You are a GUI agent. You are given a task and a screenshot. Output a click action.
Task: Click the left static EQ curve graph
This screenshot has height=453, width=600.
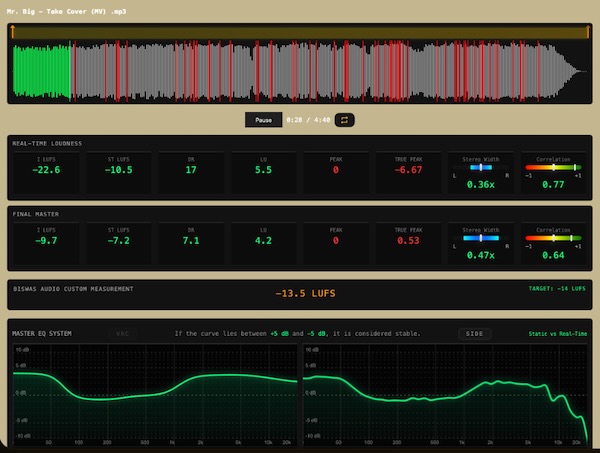point(155,395)
